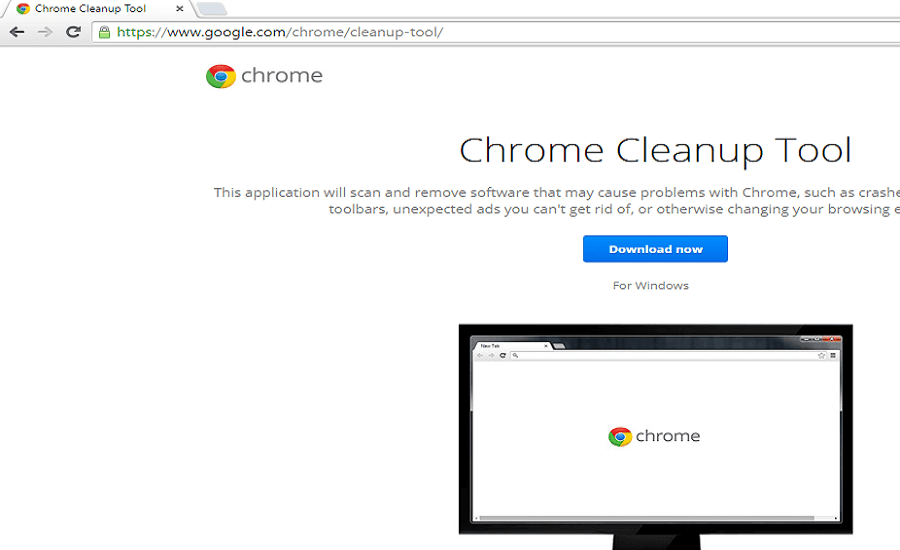Click the hamburger menu icon in the illustrated browser
Viewport: 900px width, 550px height.
point(833,355)
